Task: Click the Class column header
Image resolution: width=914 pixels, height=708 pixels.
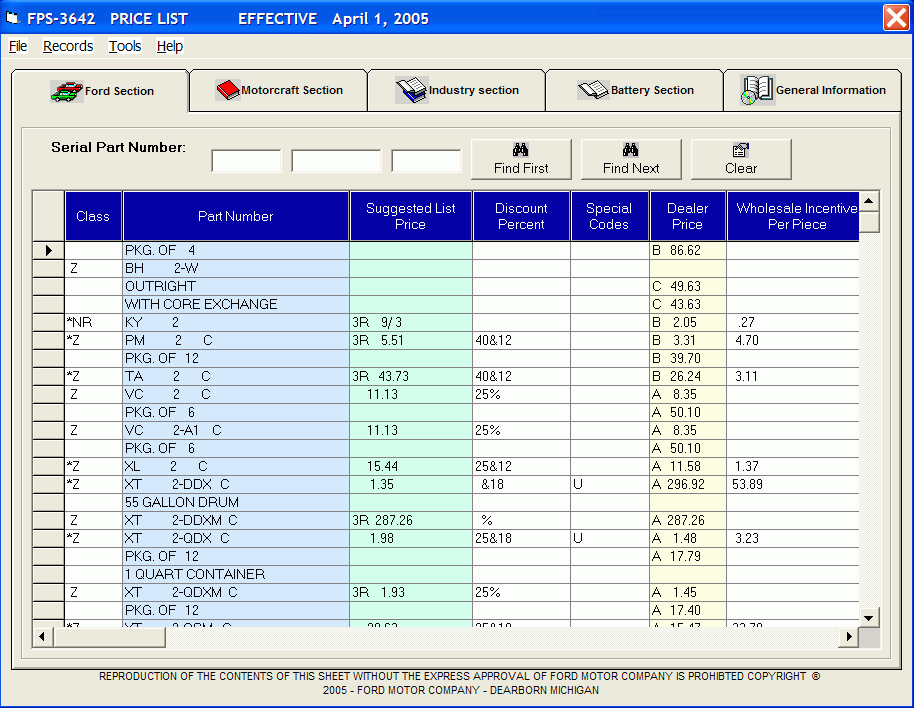Action: coord(93,216)
